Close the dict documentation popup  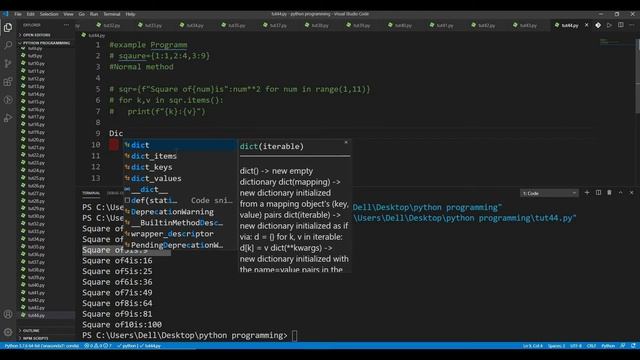(x=346, y=142)
